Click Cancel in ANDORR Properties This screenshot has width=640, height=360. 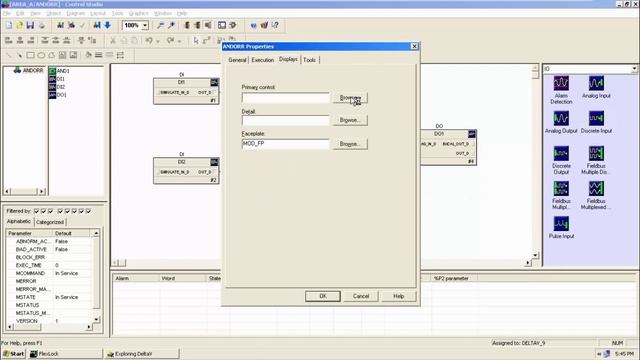tap(361, 296)
